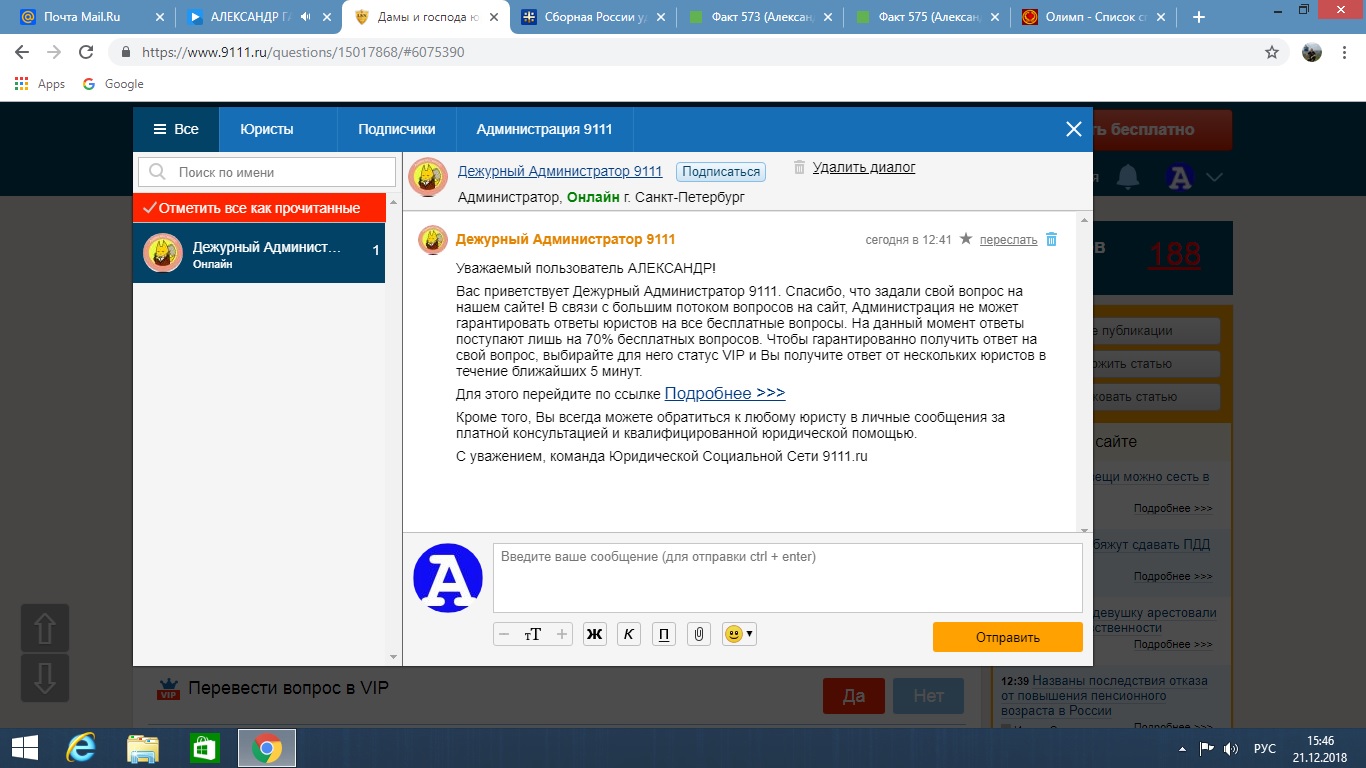The height and width of the screenshot is (768, 1366).
Task: Open the emoji smiley dropdown
Action: pyautogui.click(x=739, y=634)
